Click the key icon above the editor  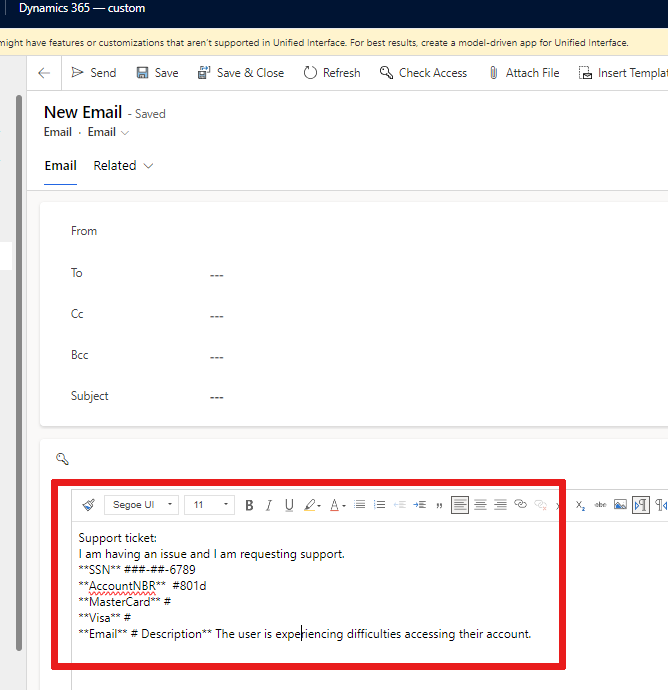click(x=62, y=459)
